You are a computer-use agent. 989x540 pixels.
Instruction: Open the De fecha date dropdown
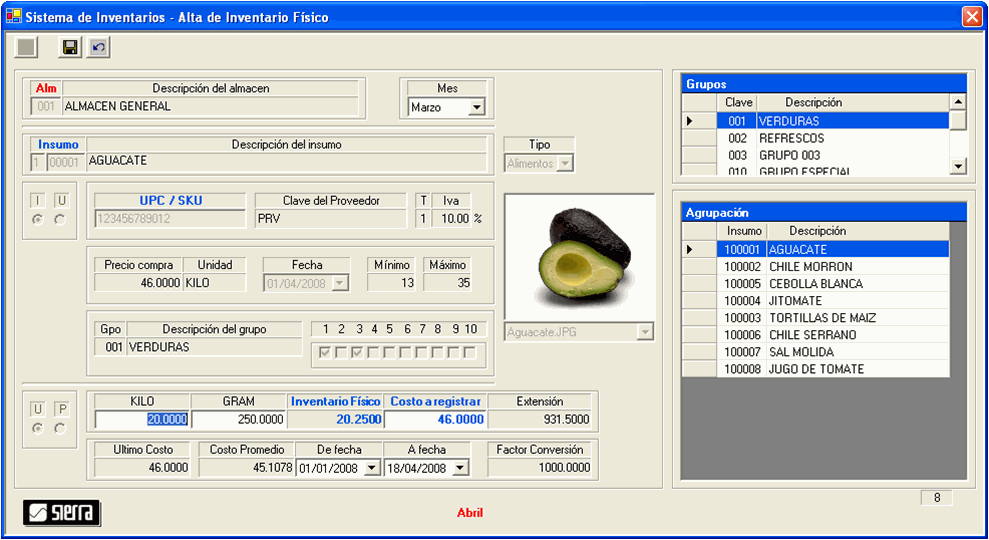tap(372, 468)
